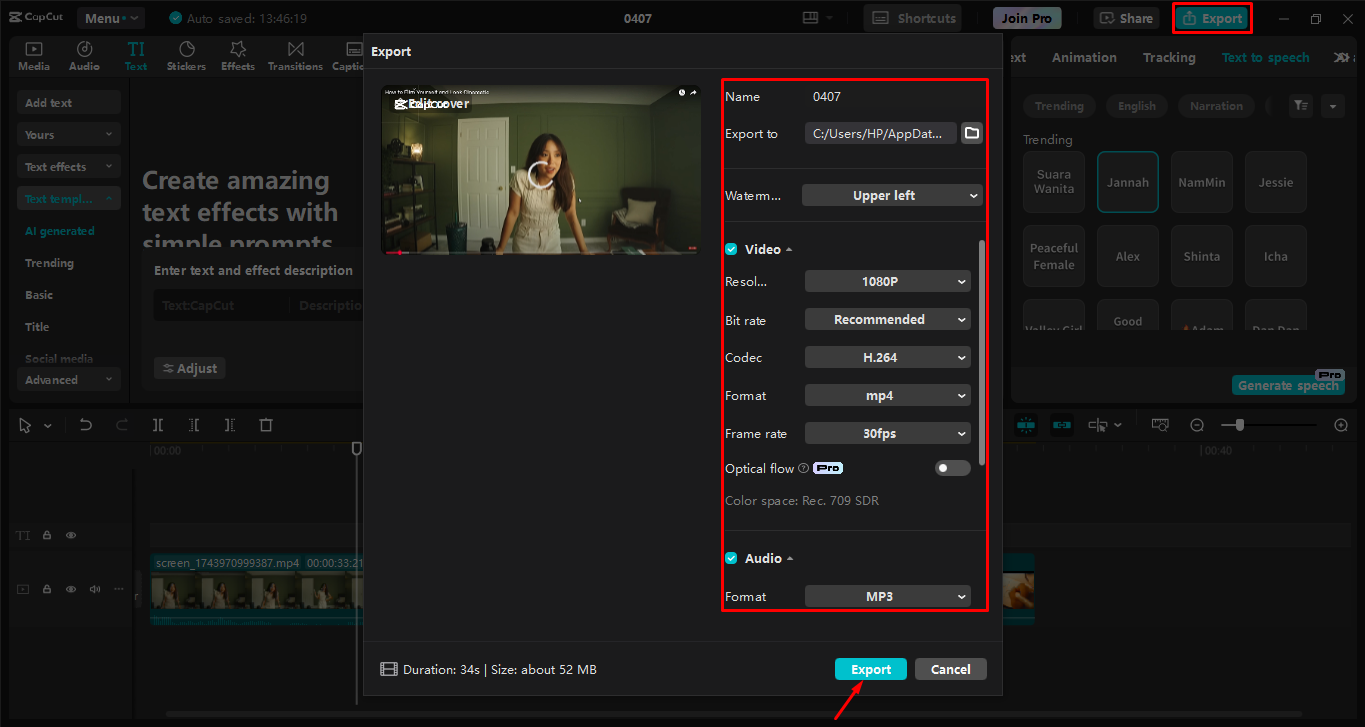
Task: Lock the text track
Action: click(47, 536)
